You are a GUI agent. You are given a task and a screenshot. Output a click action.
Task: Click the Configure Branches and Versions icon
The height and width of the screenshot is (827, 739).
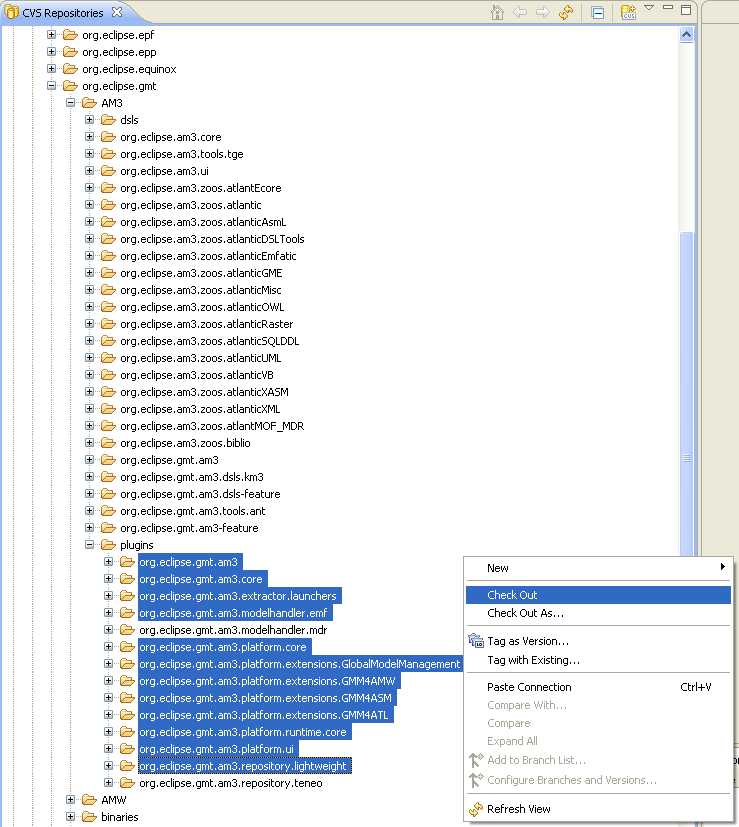point(476,780)
